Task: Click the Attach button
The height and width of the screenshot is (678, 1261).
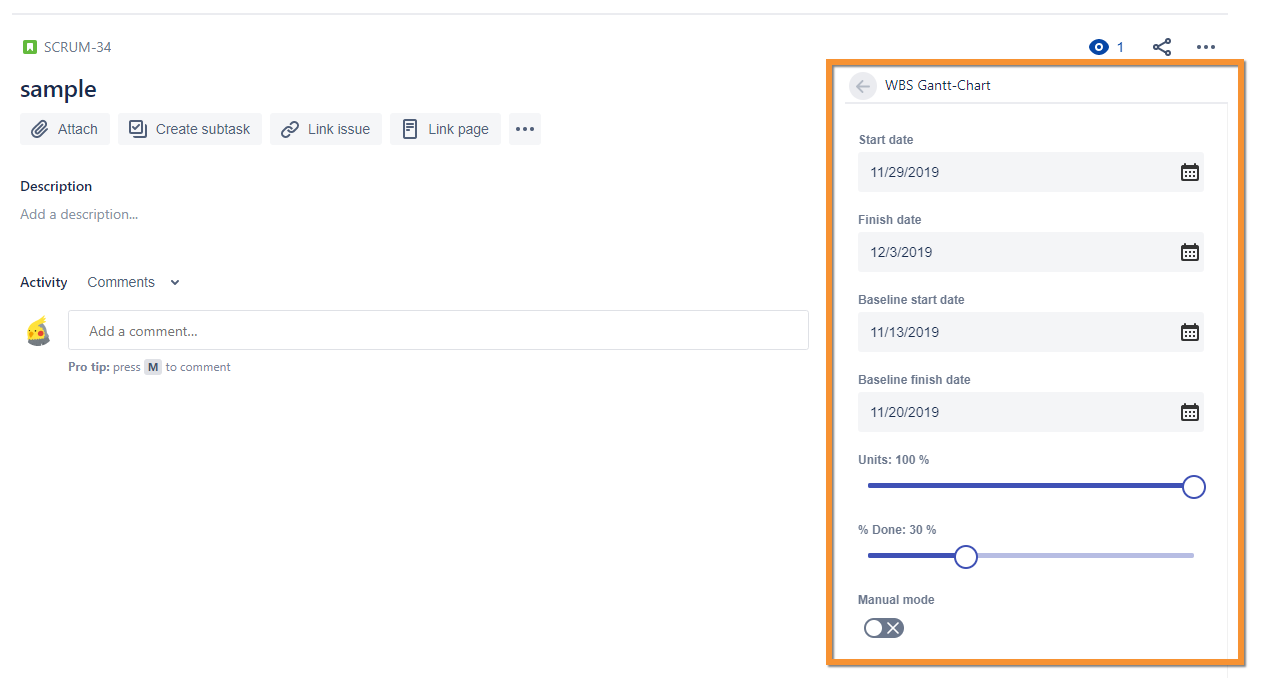Action: [x=65, y=129]
